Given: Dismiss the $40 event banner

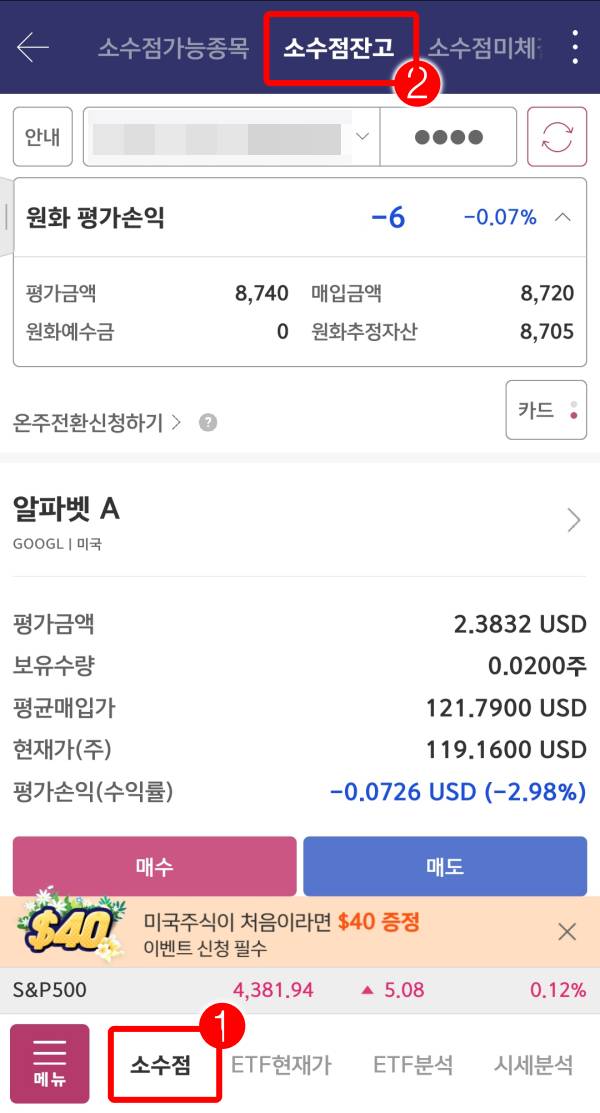Looking at the screenshot, I should pos(568,933).
